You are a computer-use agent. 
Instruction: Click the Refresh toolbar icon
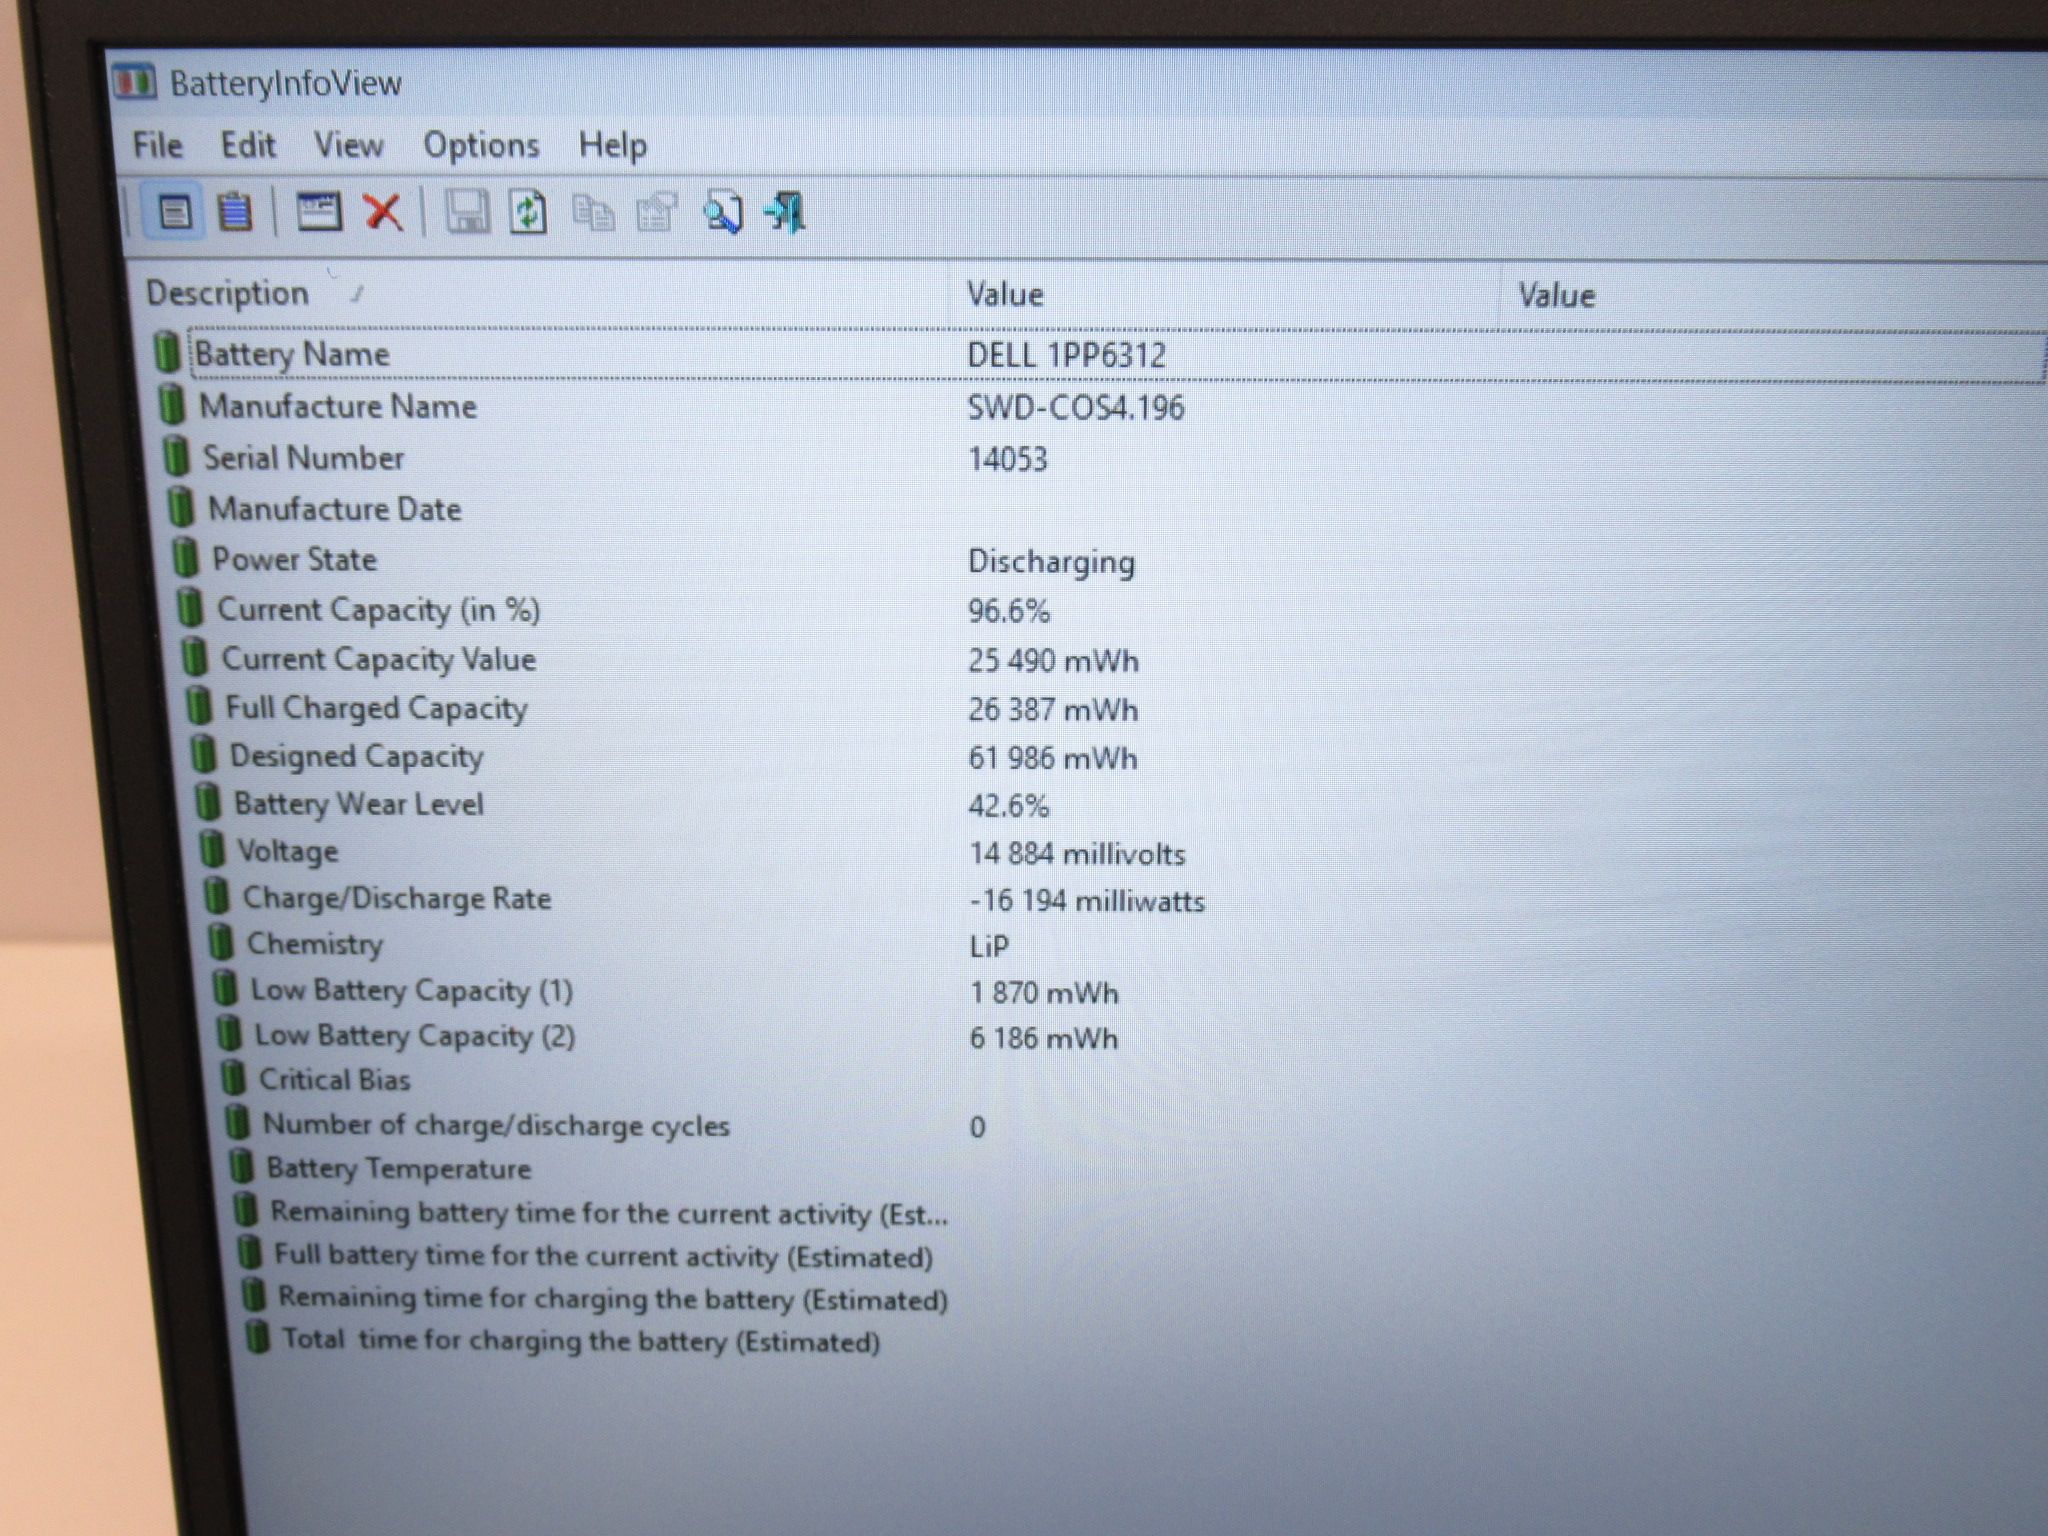pos(528,212)
